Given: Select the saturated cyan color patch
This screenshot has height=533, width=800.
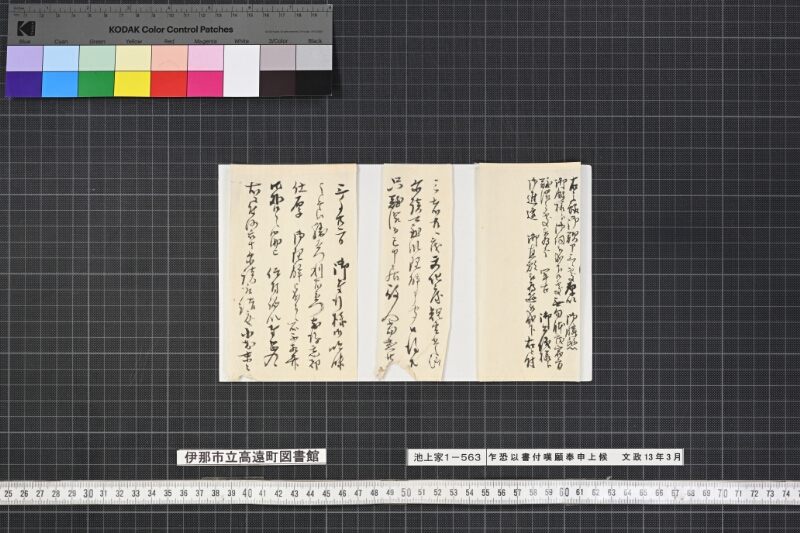Looking at the screenshot, I should tap(60, 84).
